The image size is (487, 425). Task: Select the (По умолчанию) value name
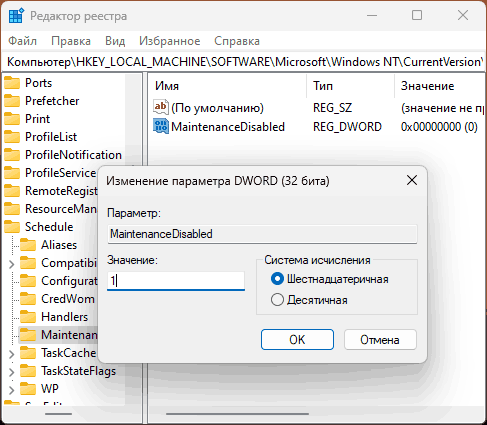click(217, 108)
